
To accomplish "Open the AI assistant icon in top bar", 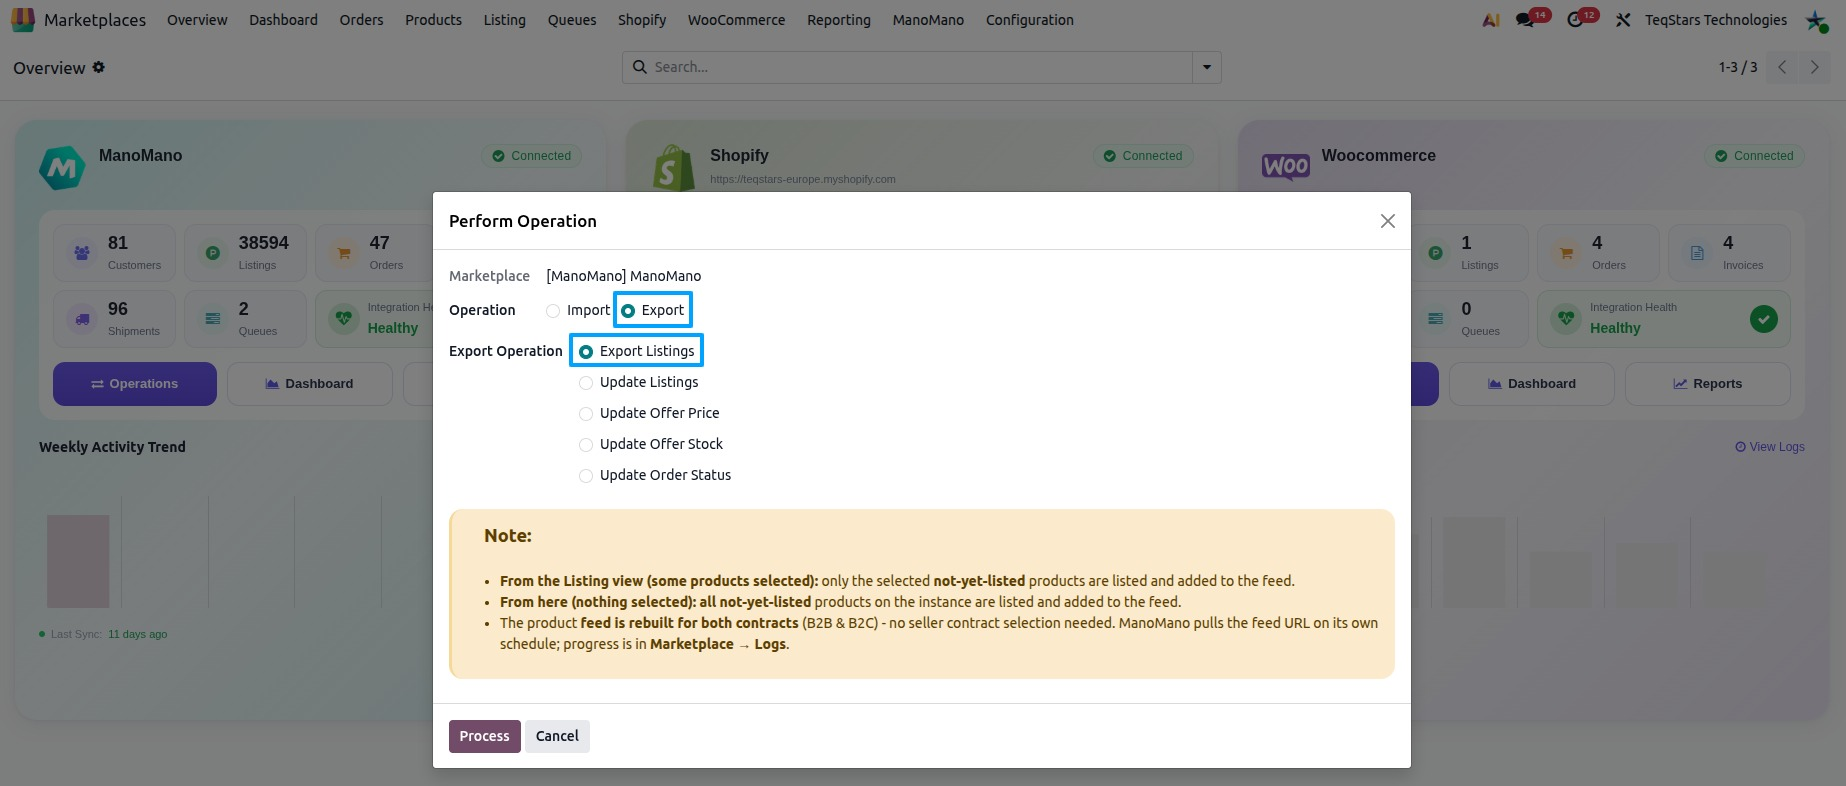I will (1491, 20).
